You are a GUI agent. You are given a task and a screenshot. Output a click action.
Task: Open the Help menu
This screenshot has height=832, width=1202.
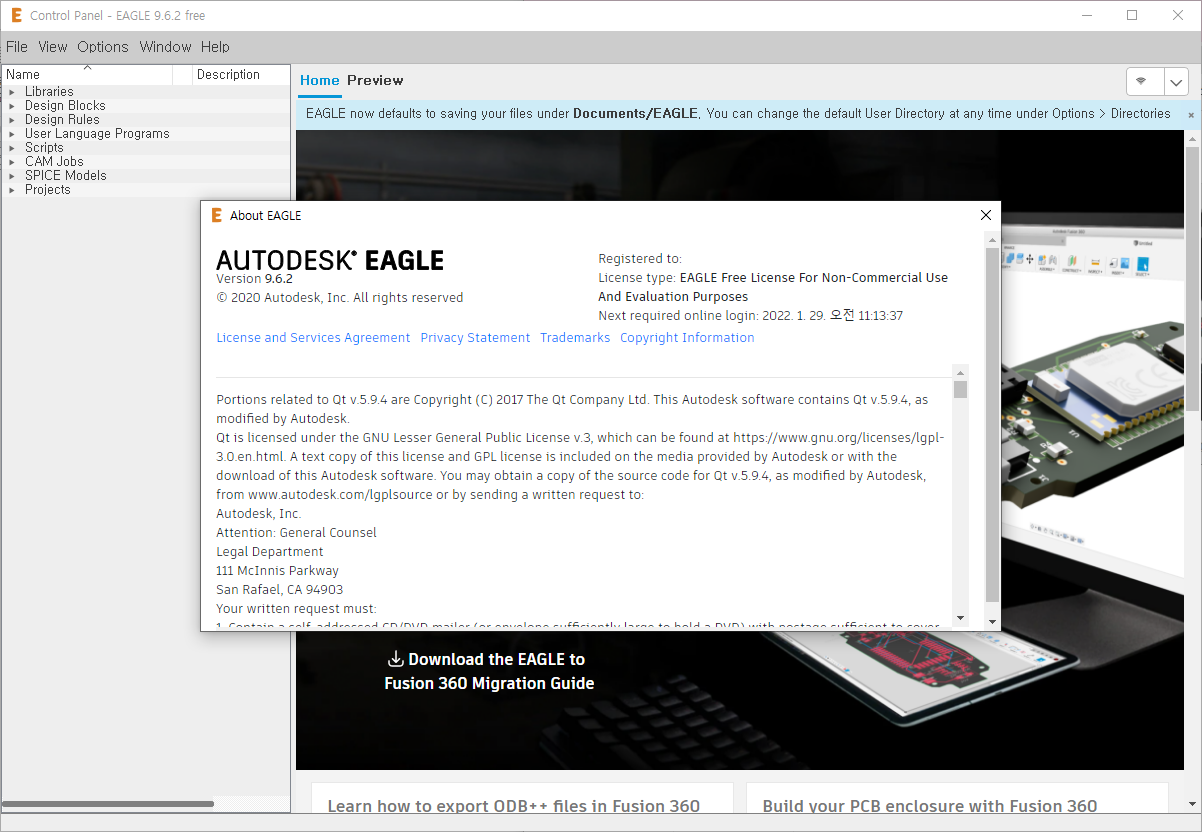[215, 47]
